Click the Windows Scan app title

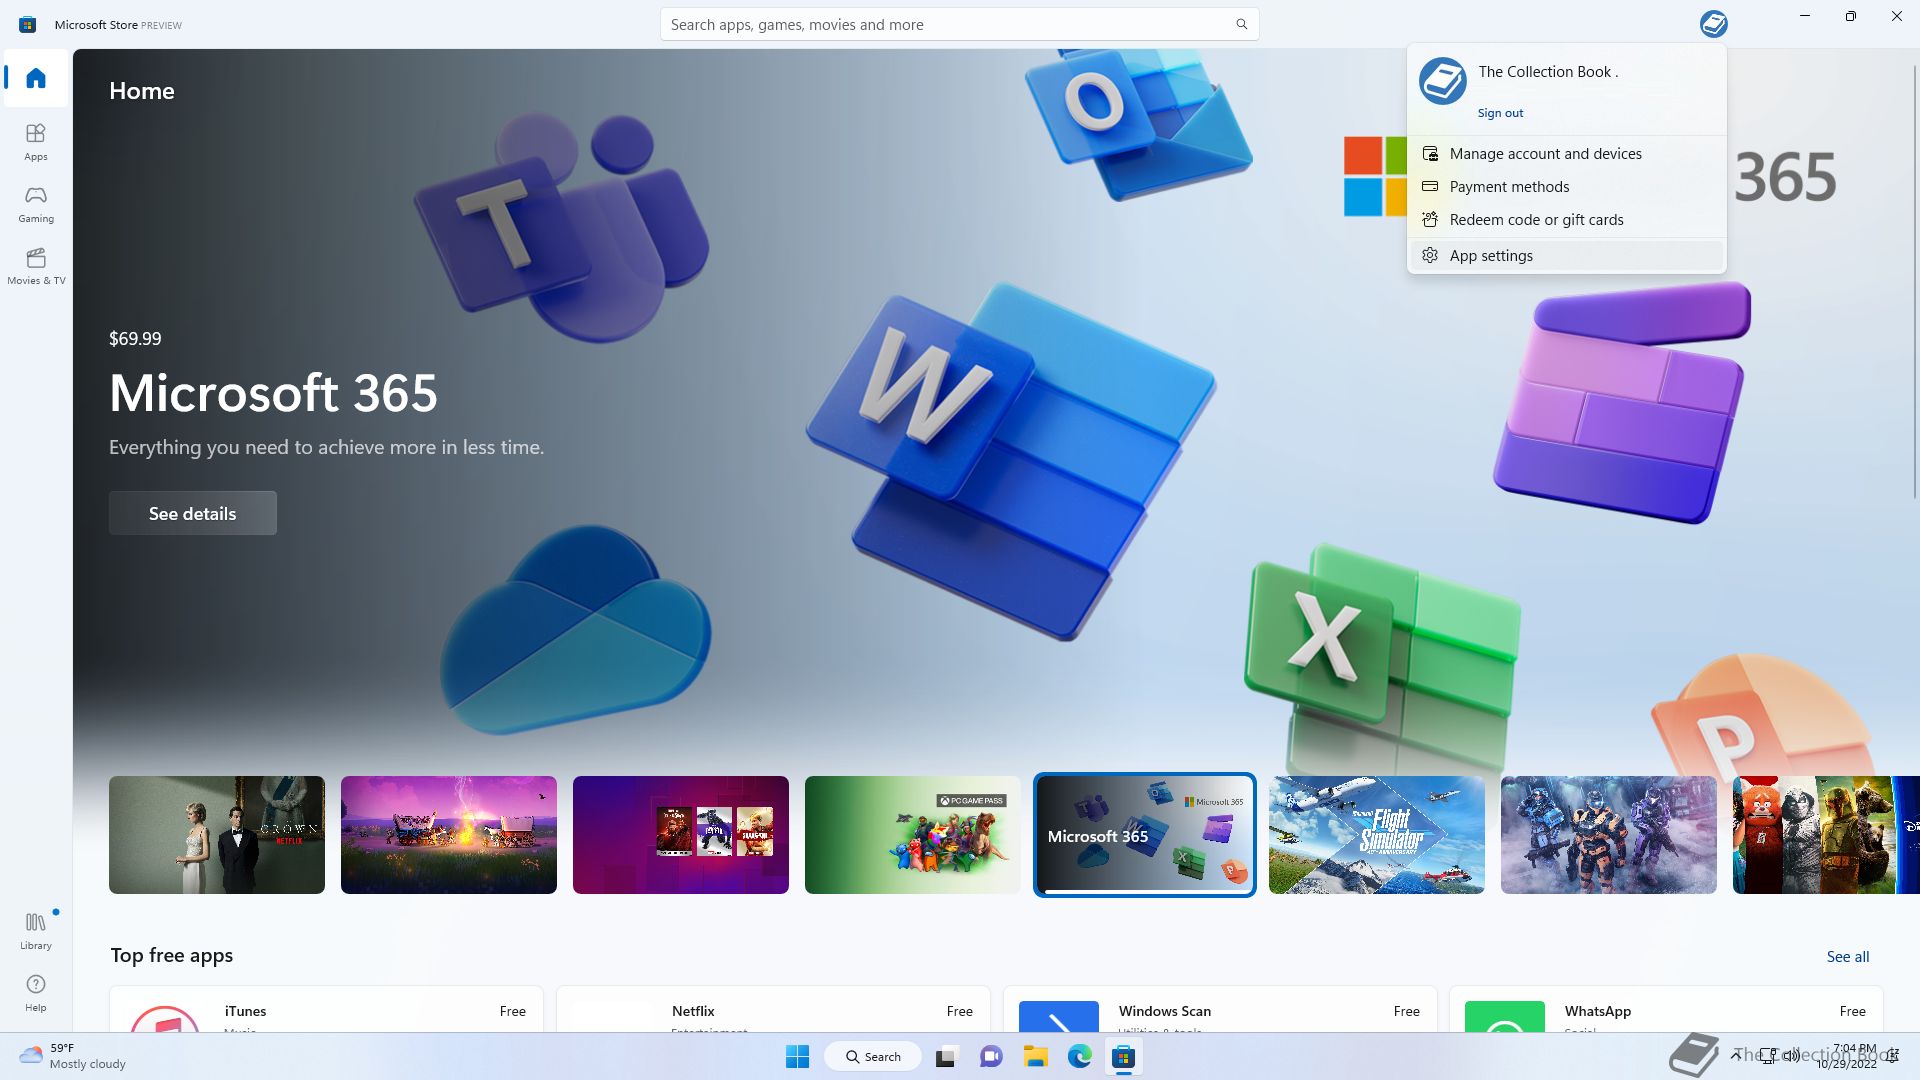pyautogui.click(x=1164, y=1011)
